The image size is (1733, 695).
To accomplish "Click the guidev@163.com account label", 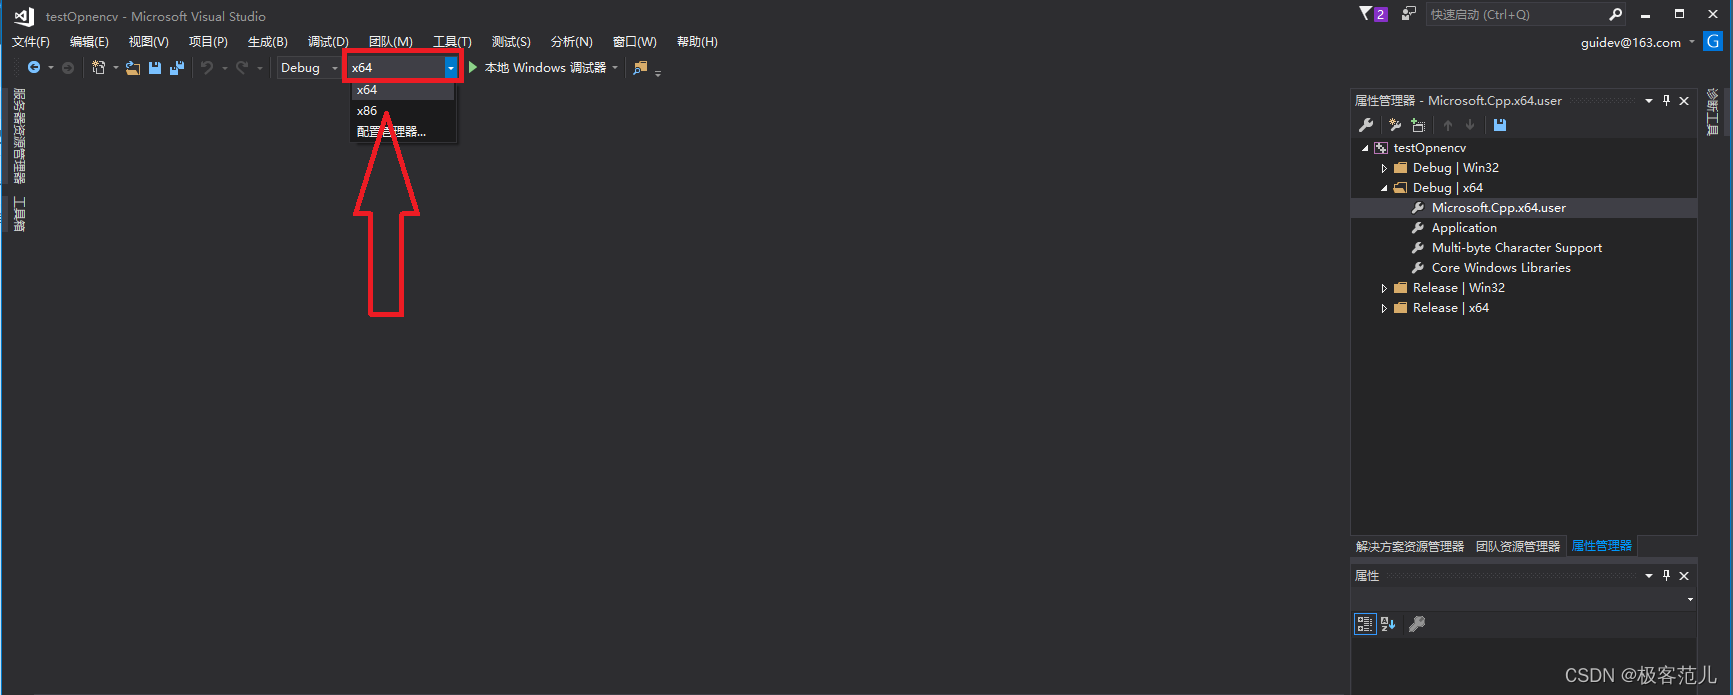I will 1631,42.
